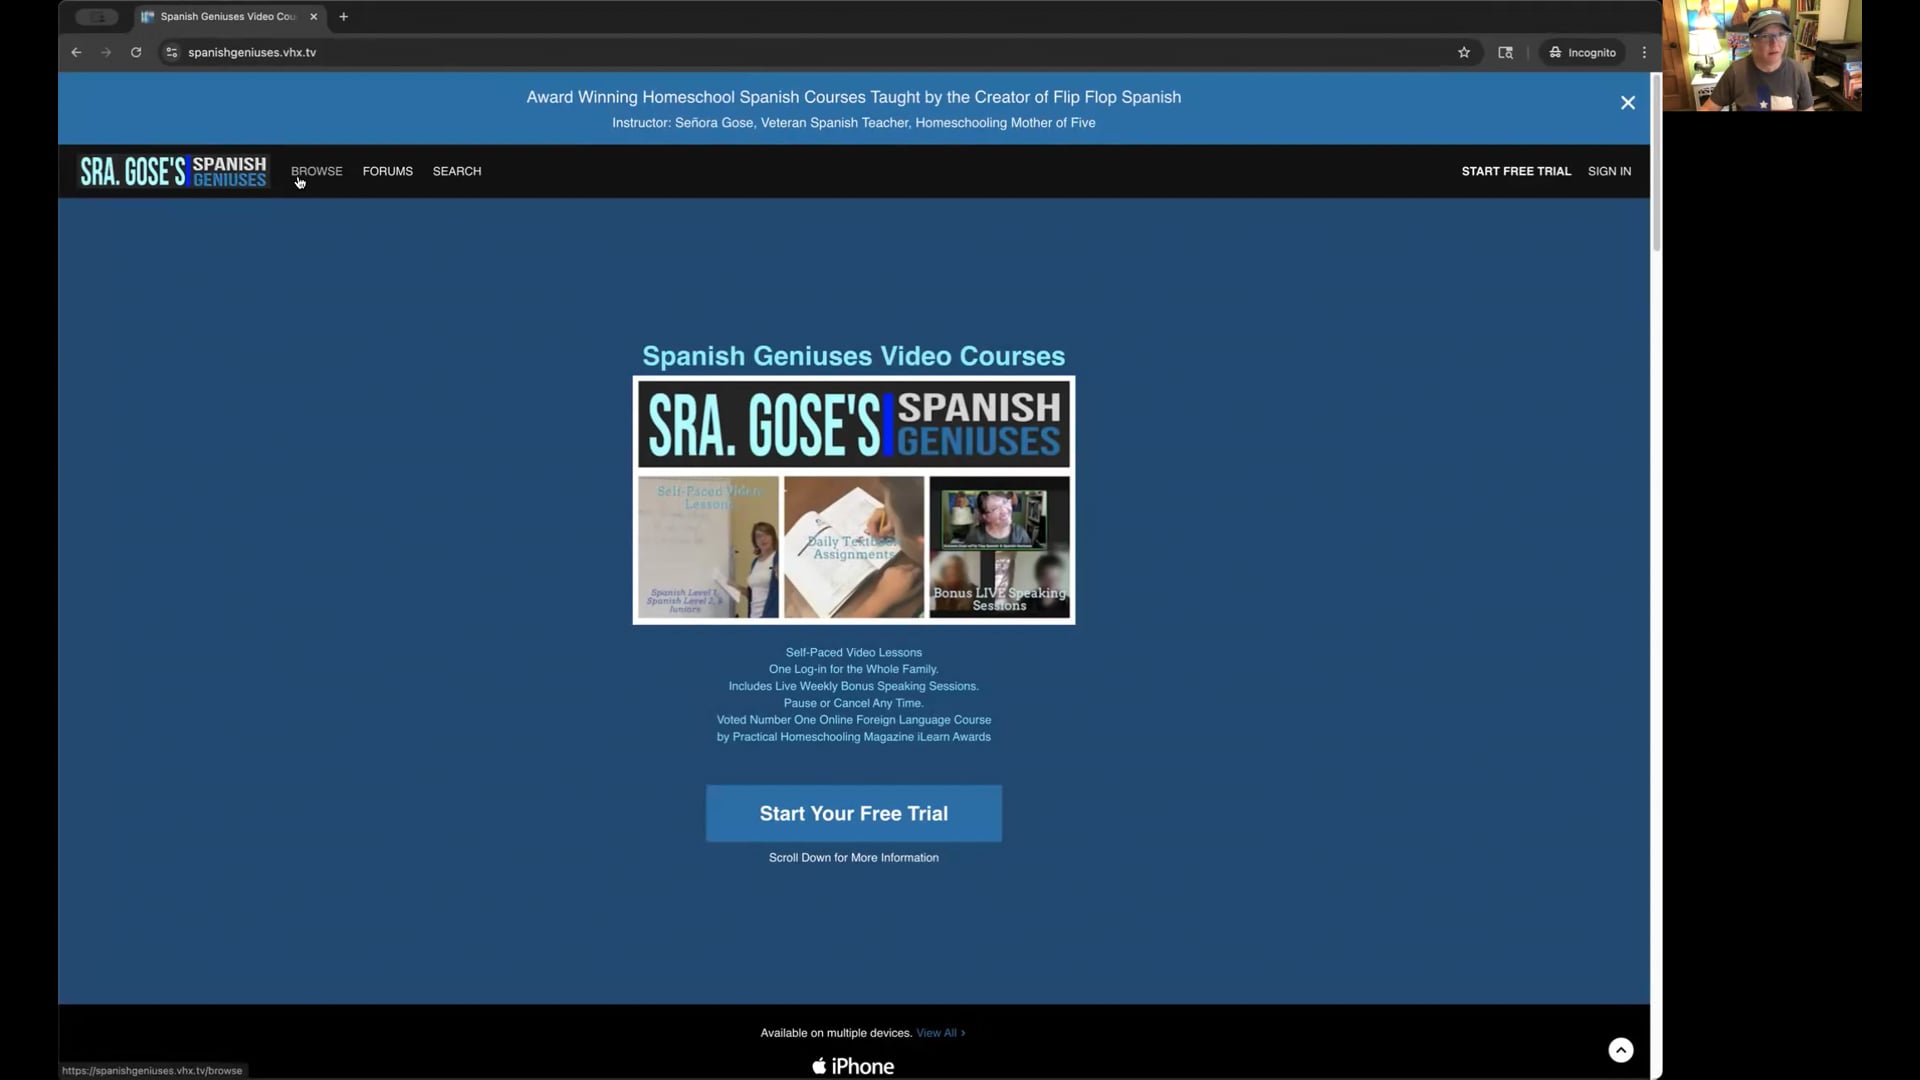Open the FORUMS menu item
Image resolution: width=1920 pixels, height=1080 pixels.
tap(387, 171)
